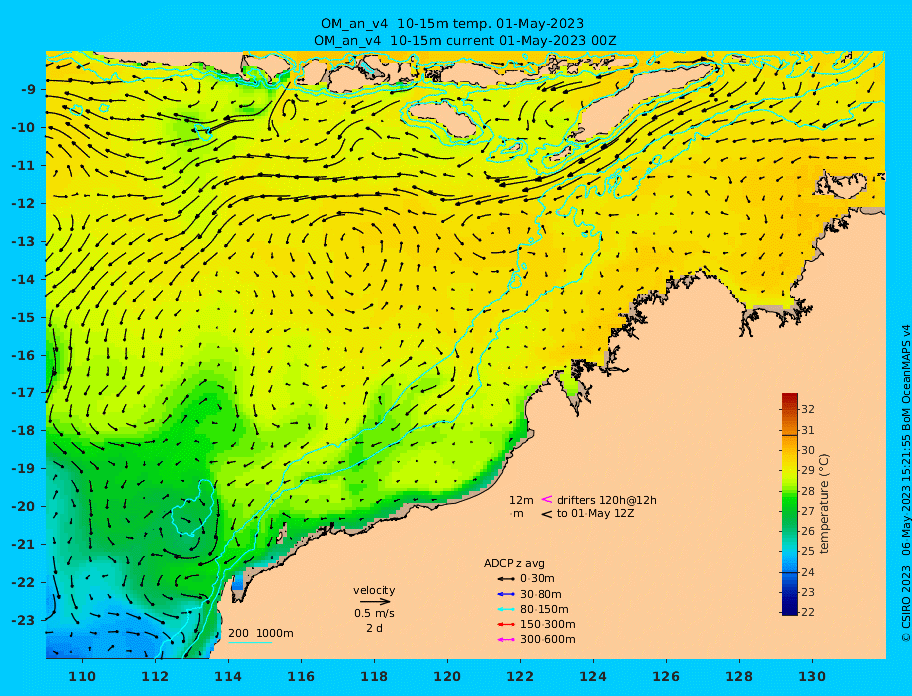Click the '12m' drifter depth label
The image size is (912, 696).
pos(521,500)
